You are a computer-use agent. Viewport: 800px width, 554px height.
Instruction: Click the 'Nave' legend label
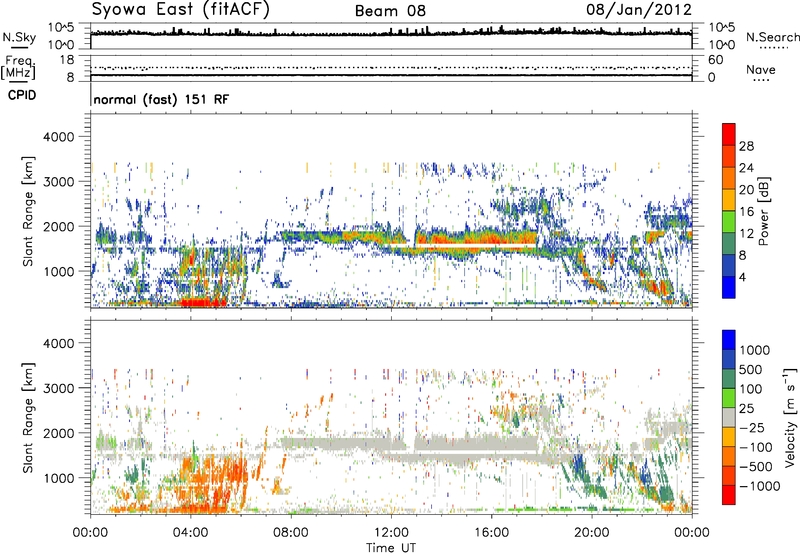coord(761,69)
